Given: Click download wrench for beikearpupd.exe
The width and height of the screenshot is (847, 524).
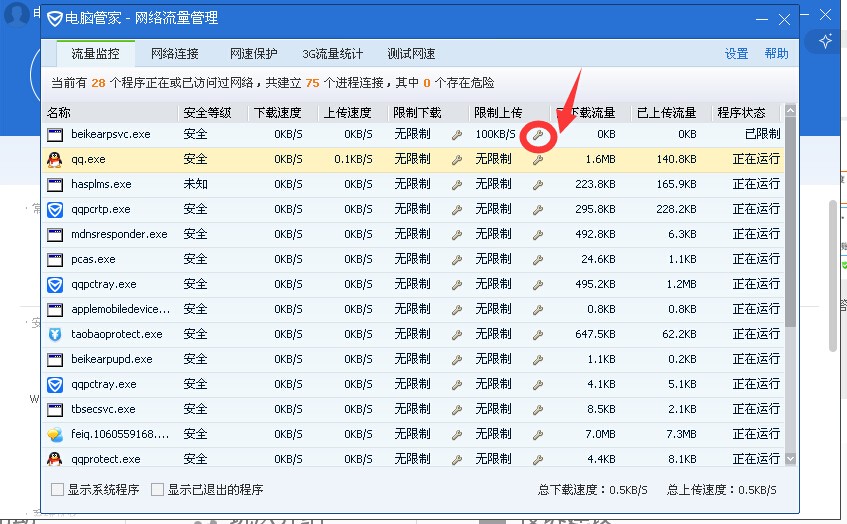Looking at the screenshot, I should 456,360.
